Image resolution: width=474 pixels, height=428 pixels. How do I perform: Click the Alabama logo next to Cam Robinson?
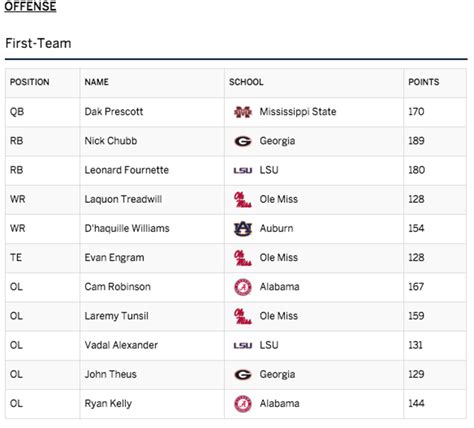pos(243,287)
